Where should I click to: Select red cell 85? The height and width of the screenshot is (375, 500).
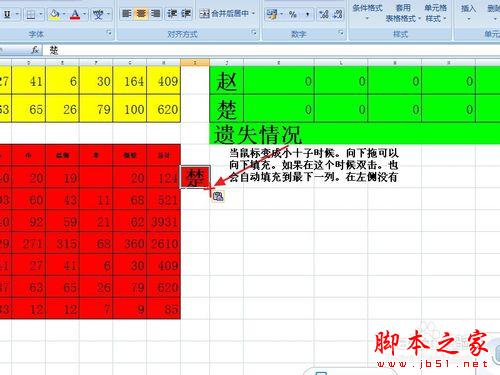(x=164, y=309)
